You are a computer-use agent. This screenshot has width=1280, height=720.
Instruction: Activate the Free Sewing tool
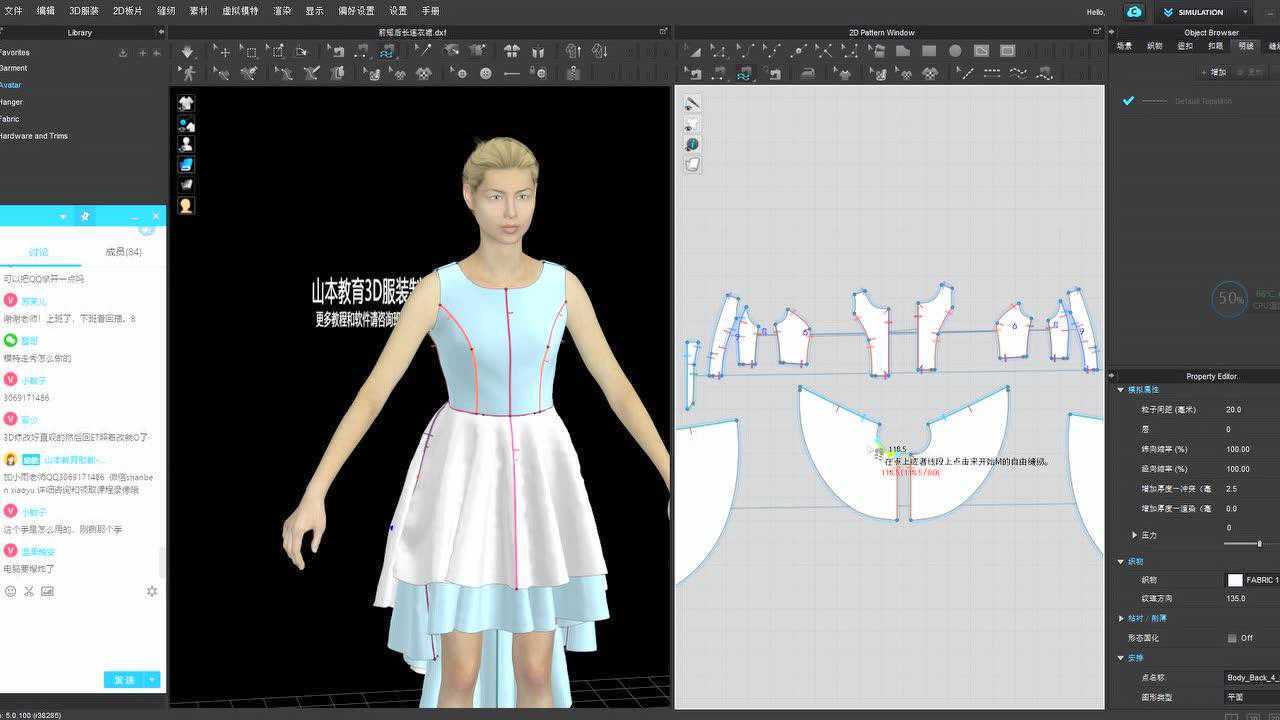718,72
